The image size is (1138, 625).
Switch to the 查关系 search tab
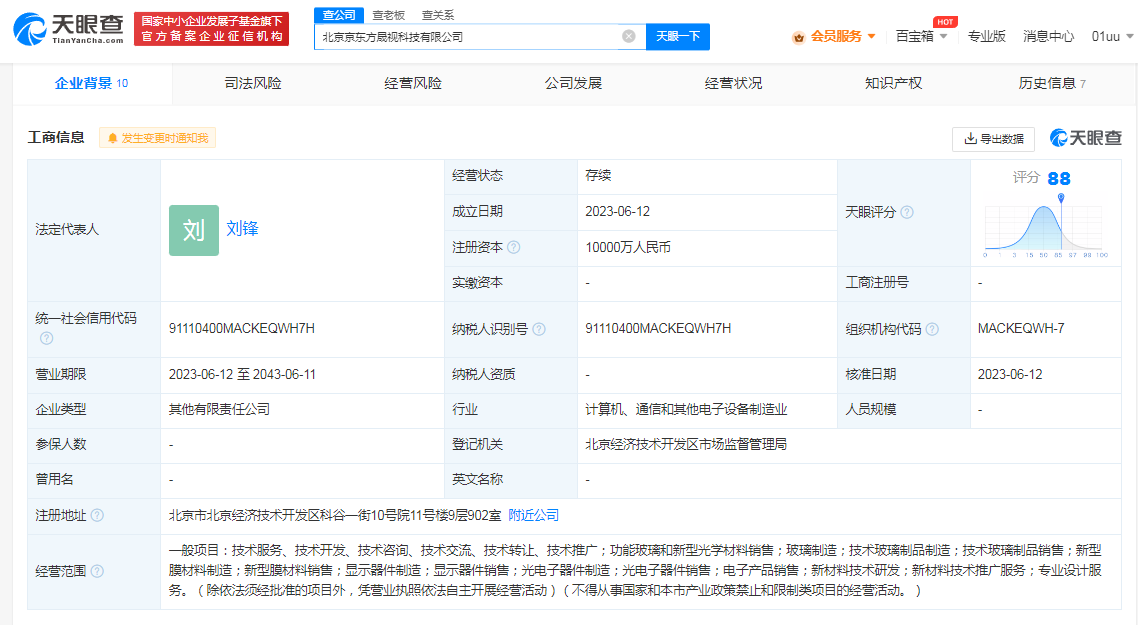(x=438, y=15)
